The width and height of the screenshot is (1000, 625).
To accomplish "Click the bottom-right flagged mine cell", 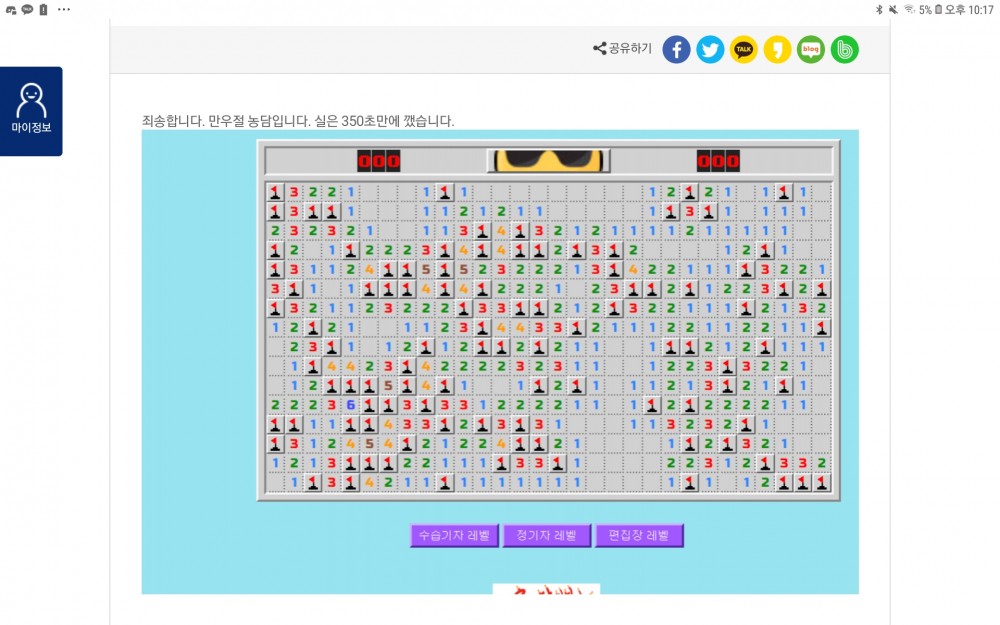I will tap(822, 483).
